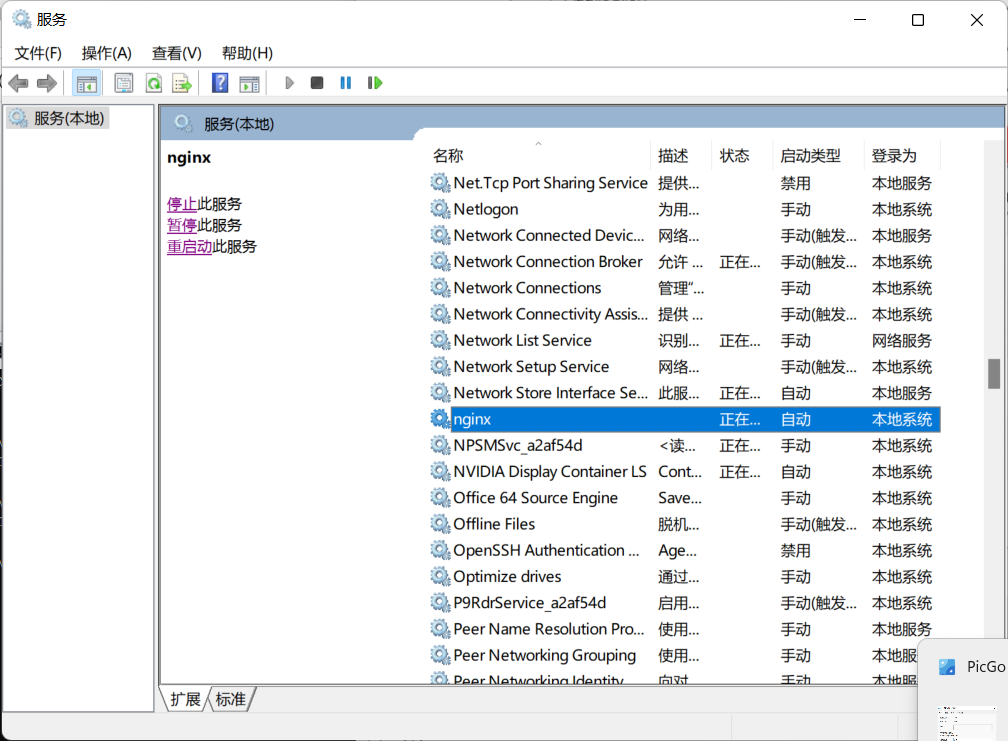Click the 重启动 service link
1008x741 pixels.
pyautogui.click(x=190, y=247)
